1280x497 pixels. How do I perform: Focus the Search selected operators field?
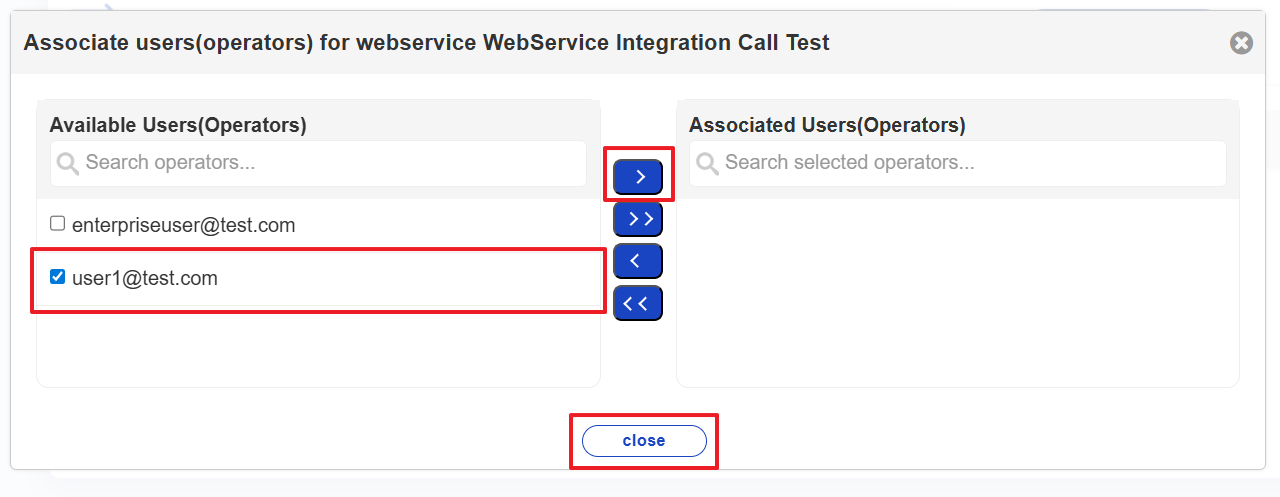(970, 163)
